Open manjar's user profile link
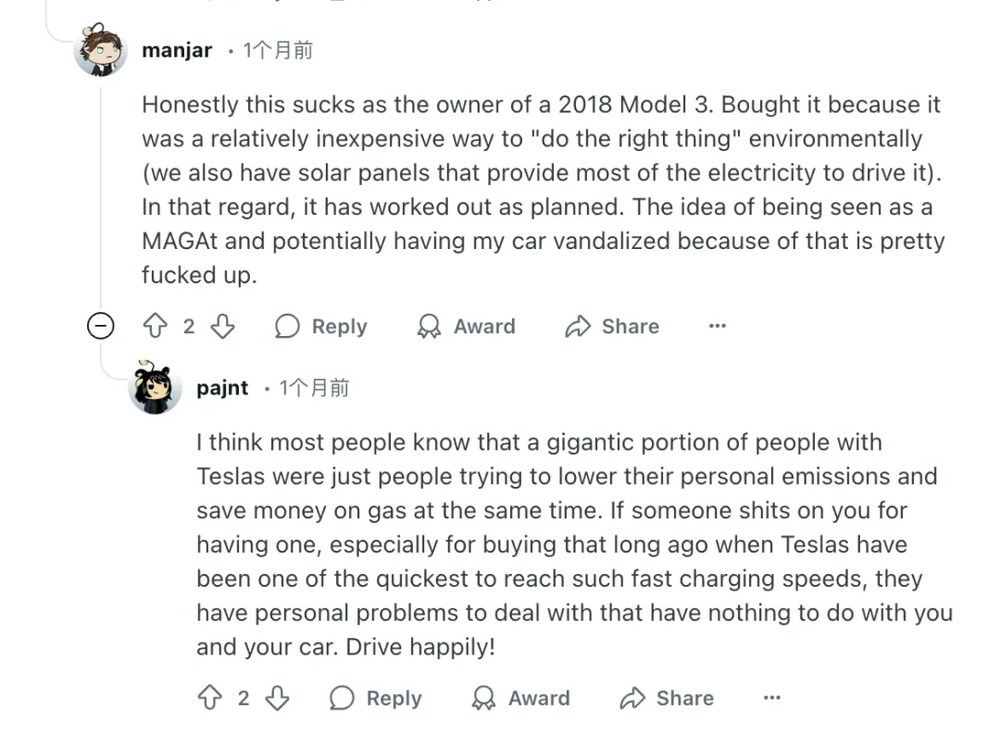The image size is (1000, 747). [x=177, y=50]
